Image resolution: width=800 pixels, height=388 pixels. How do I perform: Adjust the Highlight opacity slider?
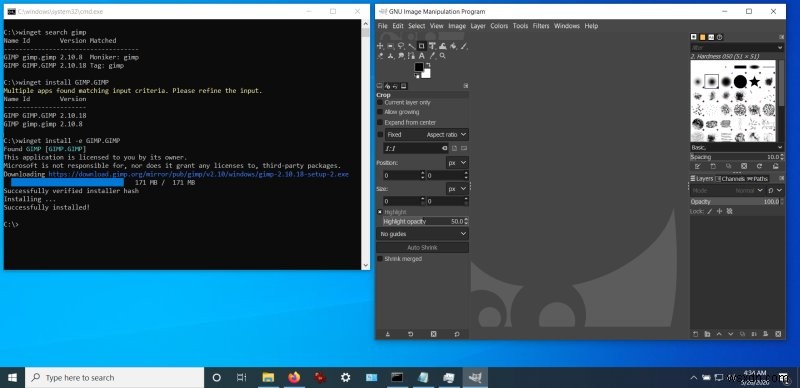point(426,222)
